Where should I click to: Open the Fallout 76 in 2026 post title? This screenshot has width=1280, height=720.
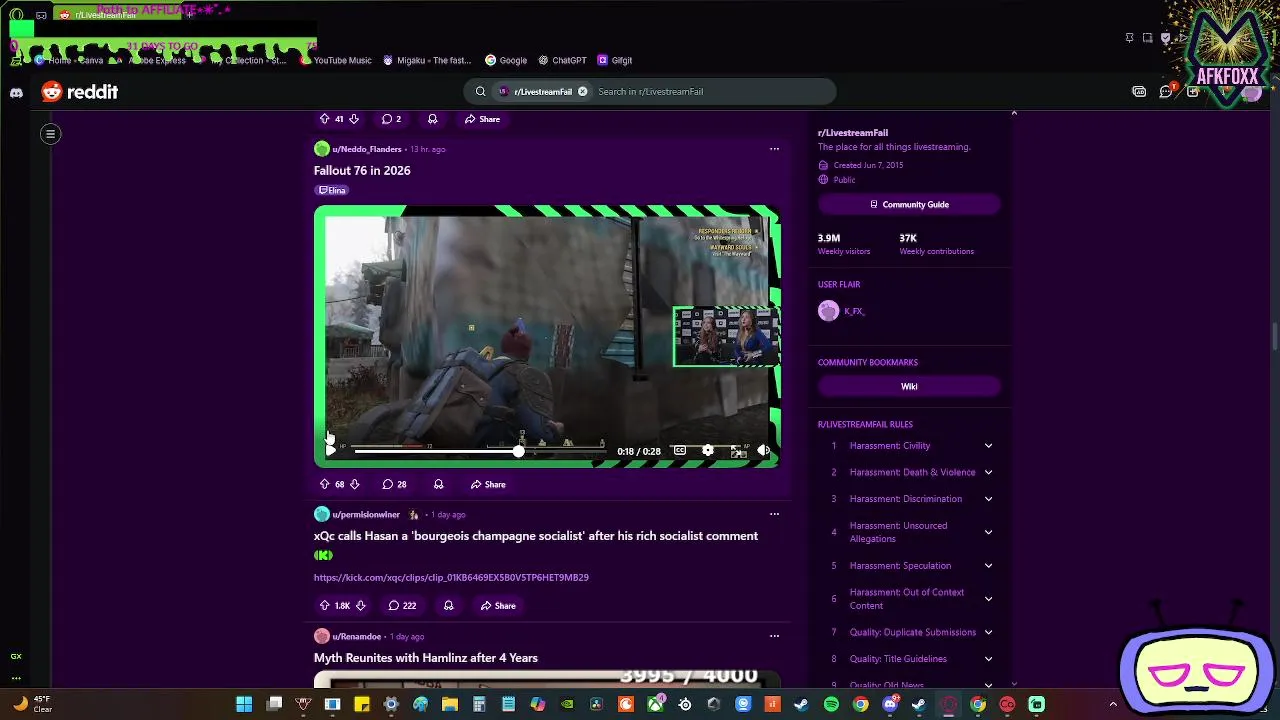362,170
